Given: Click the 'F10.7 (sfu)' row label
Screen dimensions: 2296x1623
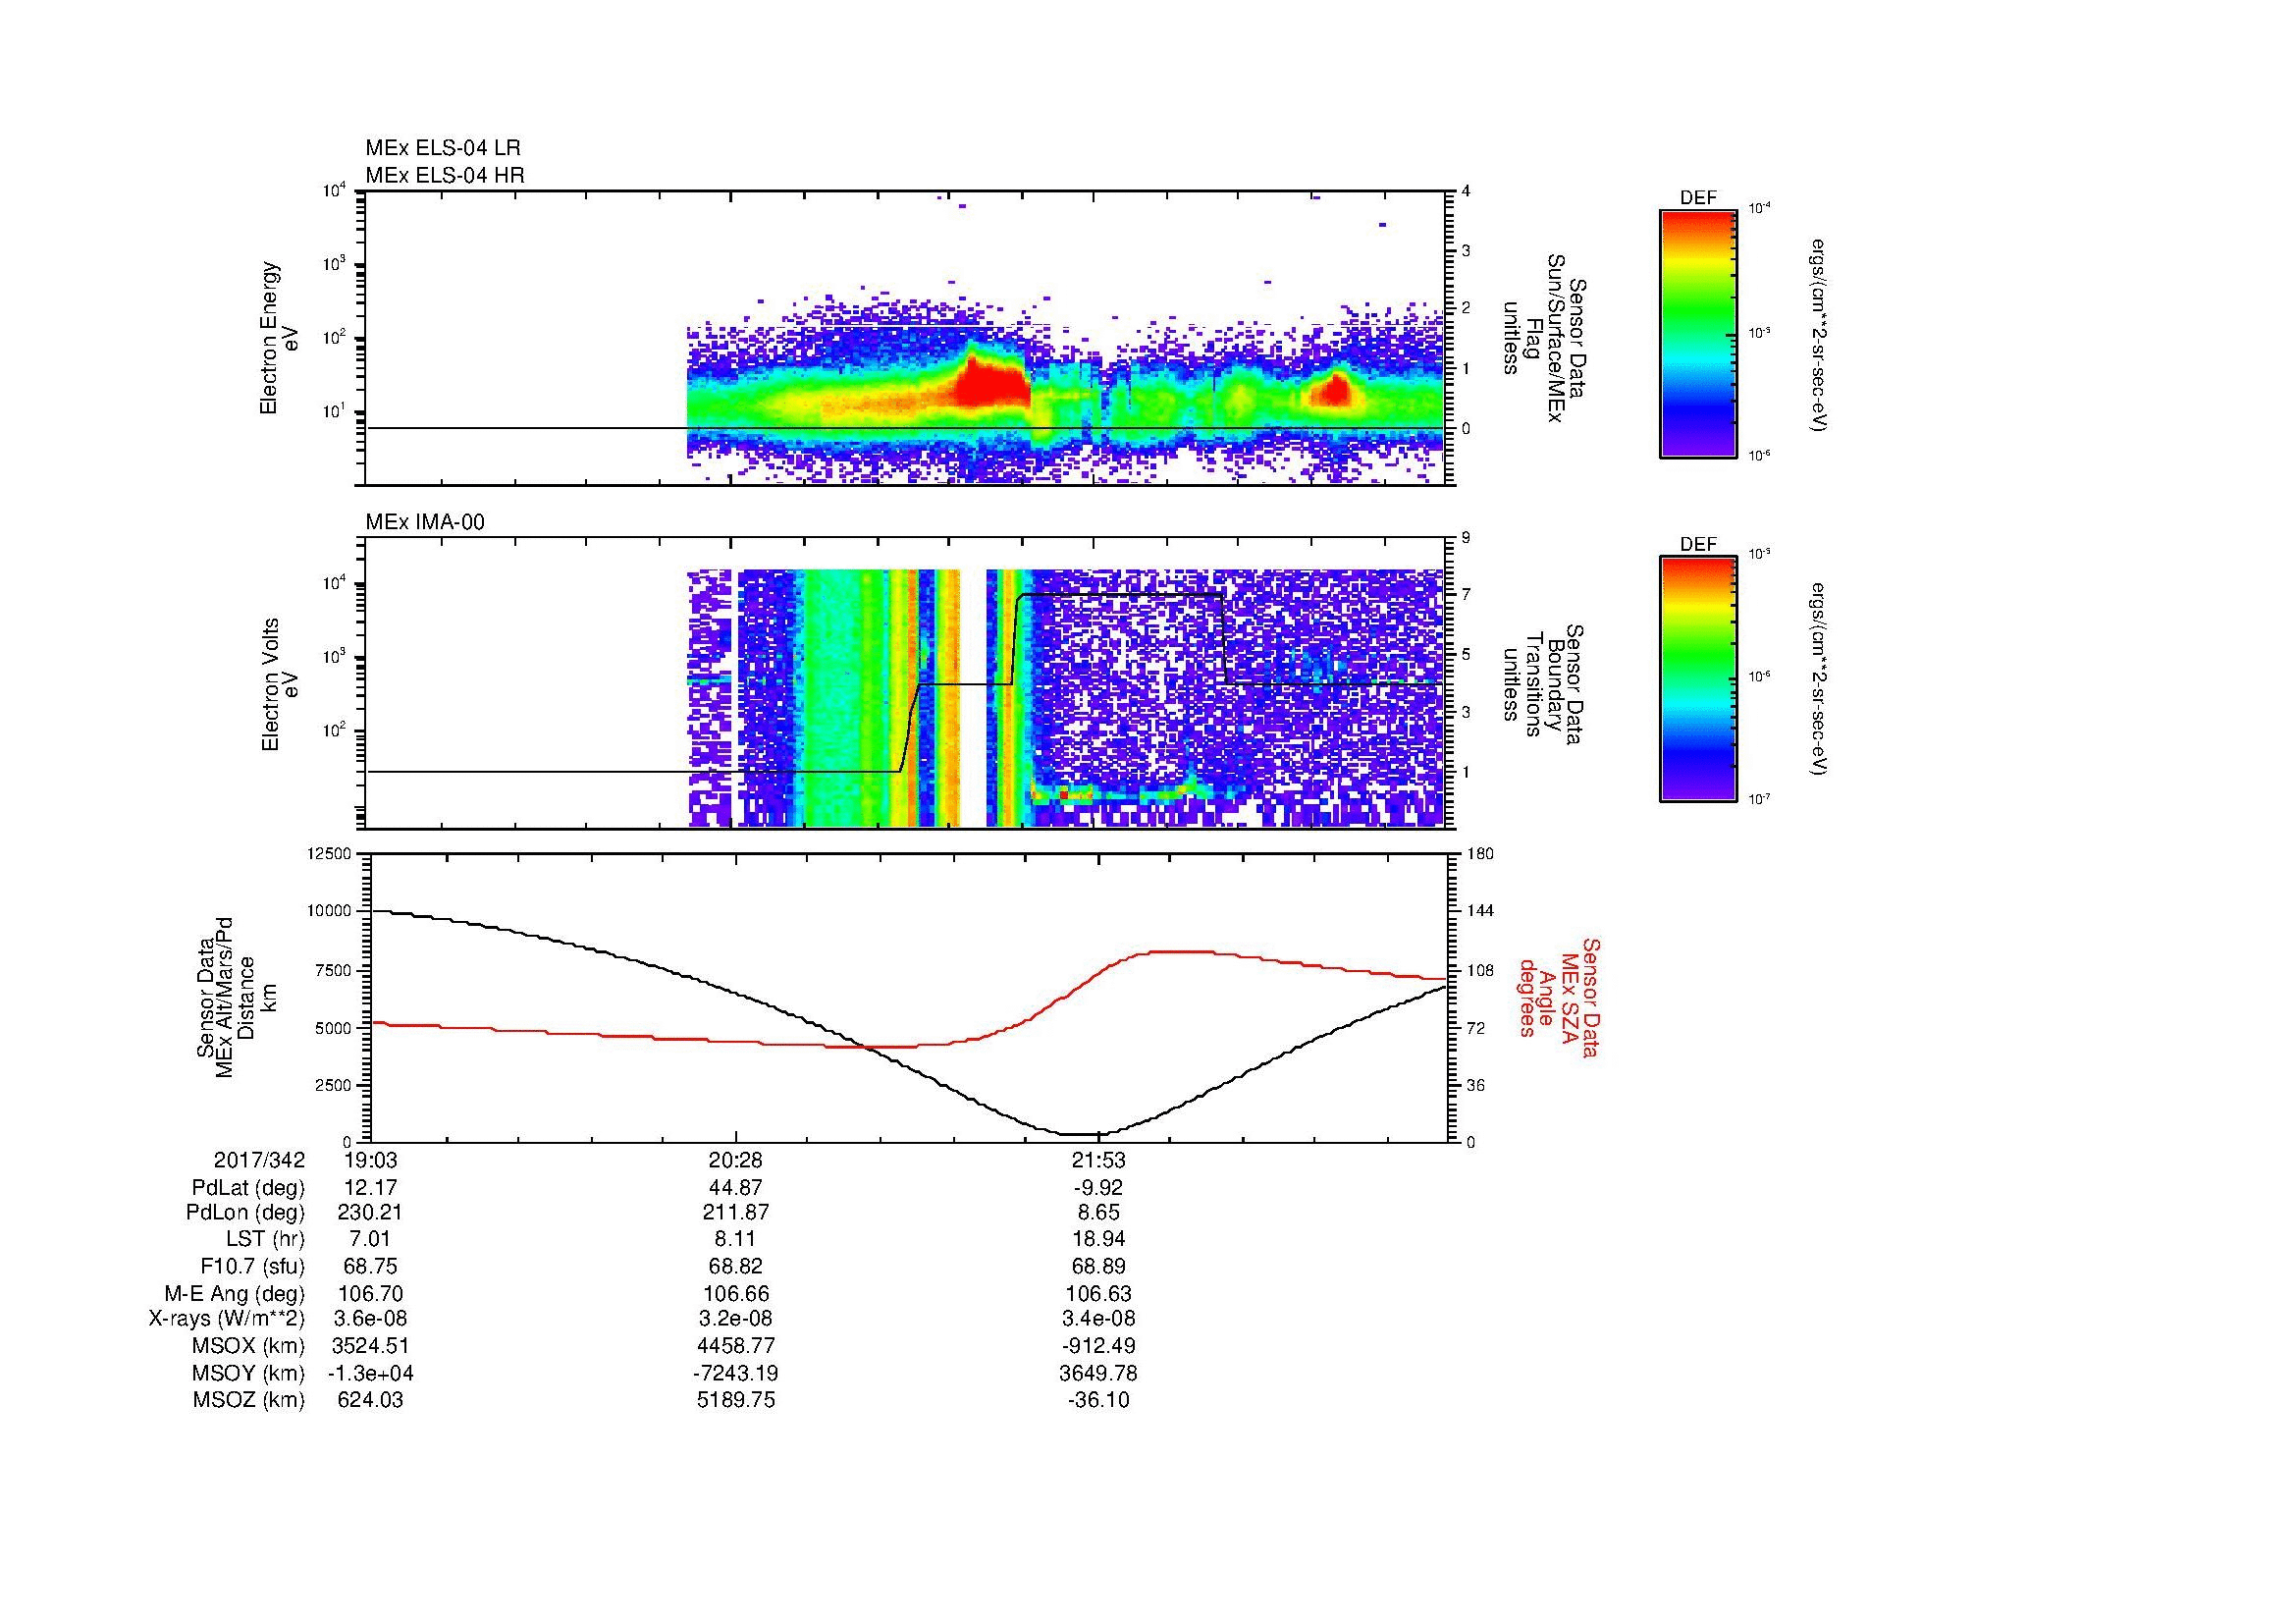Looking at the screenshot, I should point(252,1266).
